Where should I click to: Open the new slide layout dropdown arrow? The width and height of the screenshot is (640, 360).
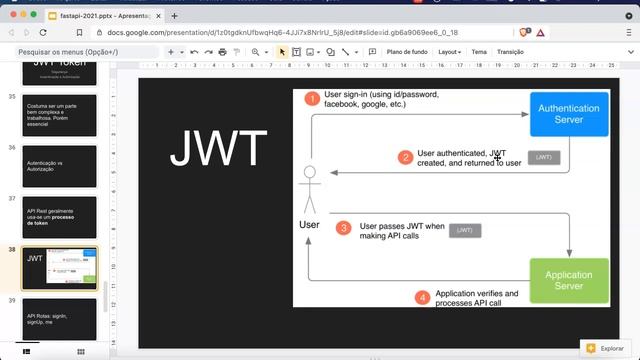[182, 52]
